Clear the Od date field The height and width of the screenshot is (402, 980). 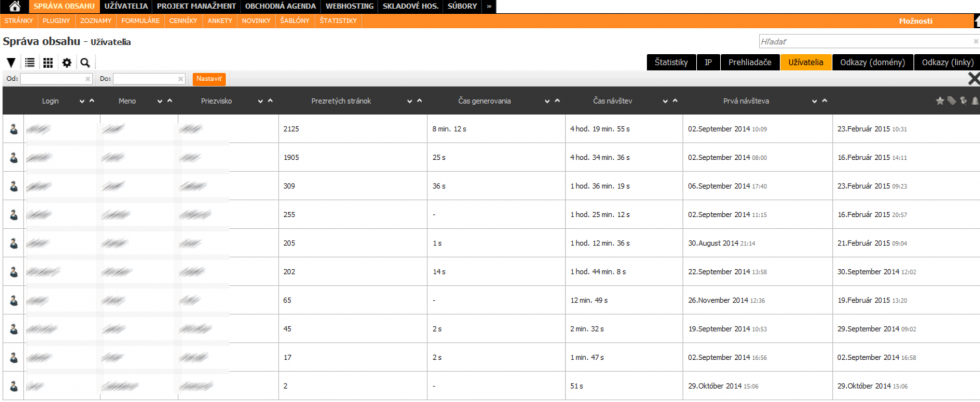(87, 78)
